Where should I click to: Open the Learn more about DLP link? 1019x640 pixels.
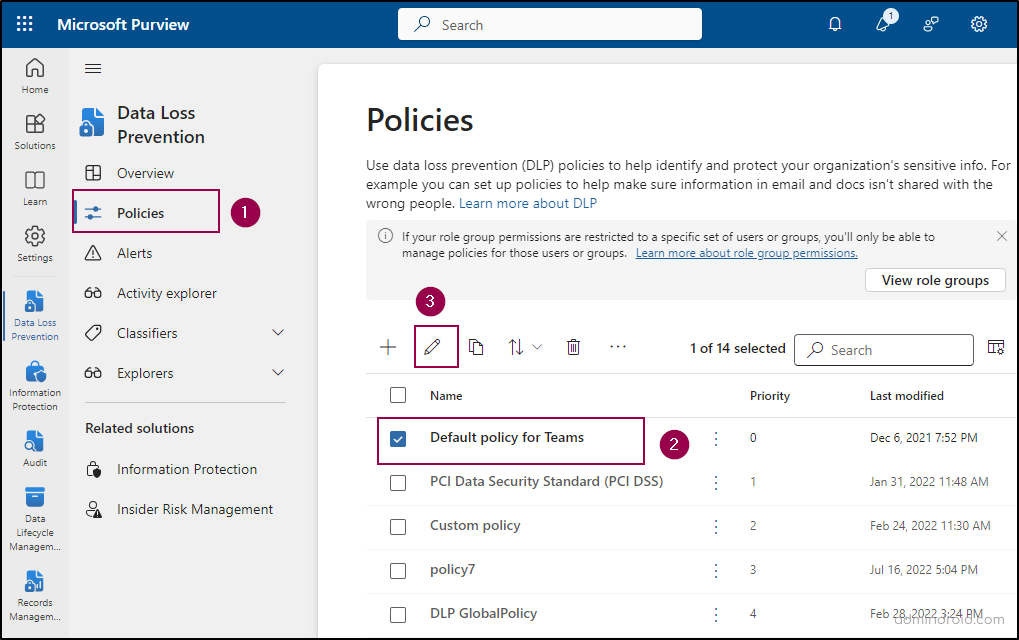528,203
